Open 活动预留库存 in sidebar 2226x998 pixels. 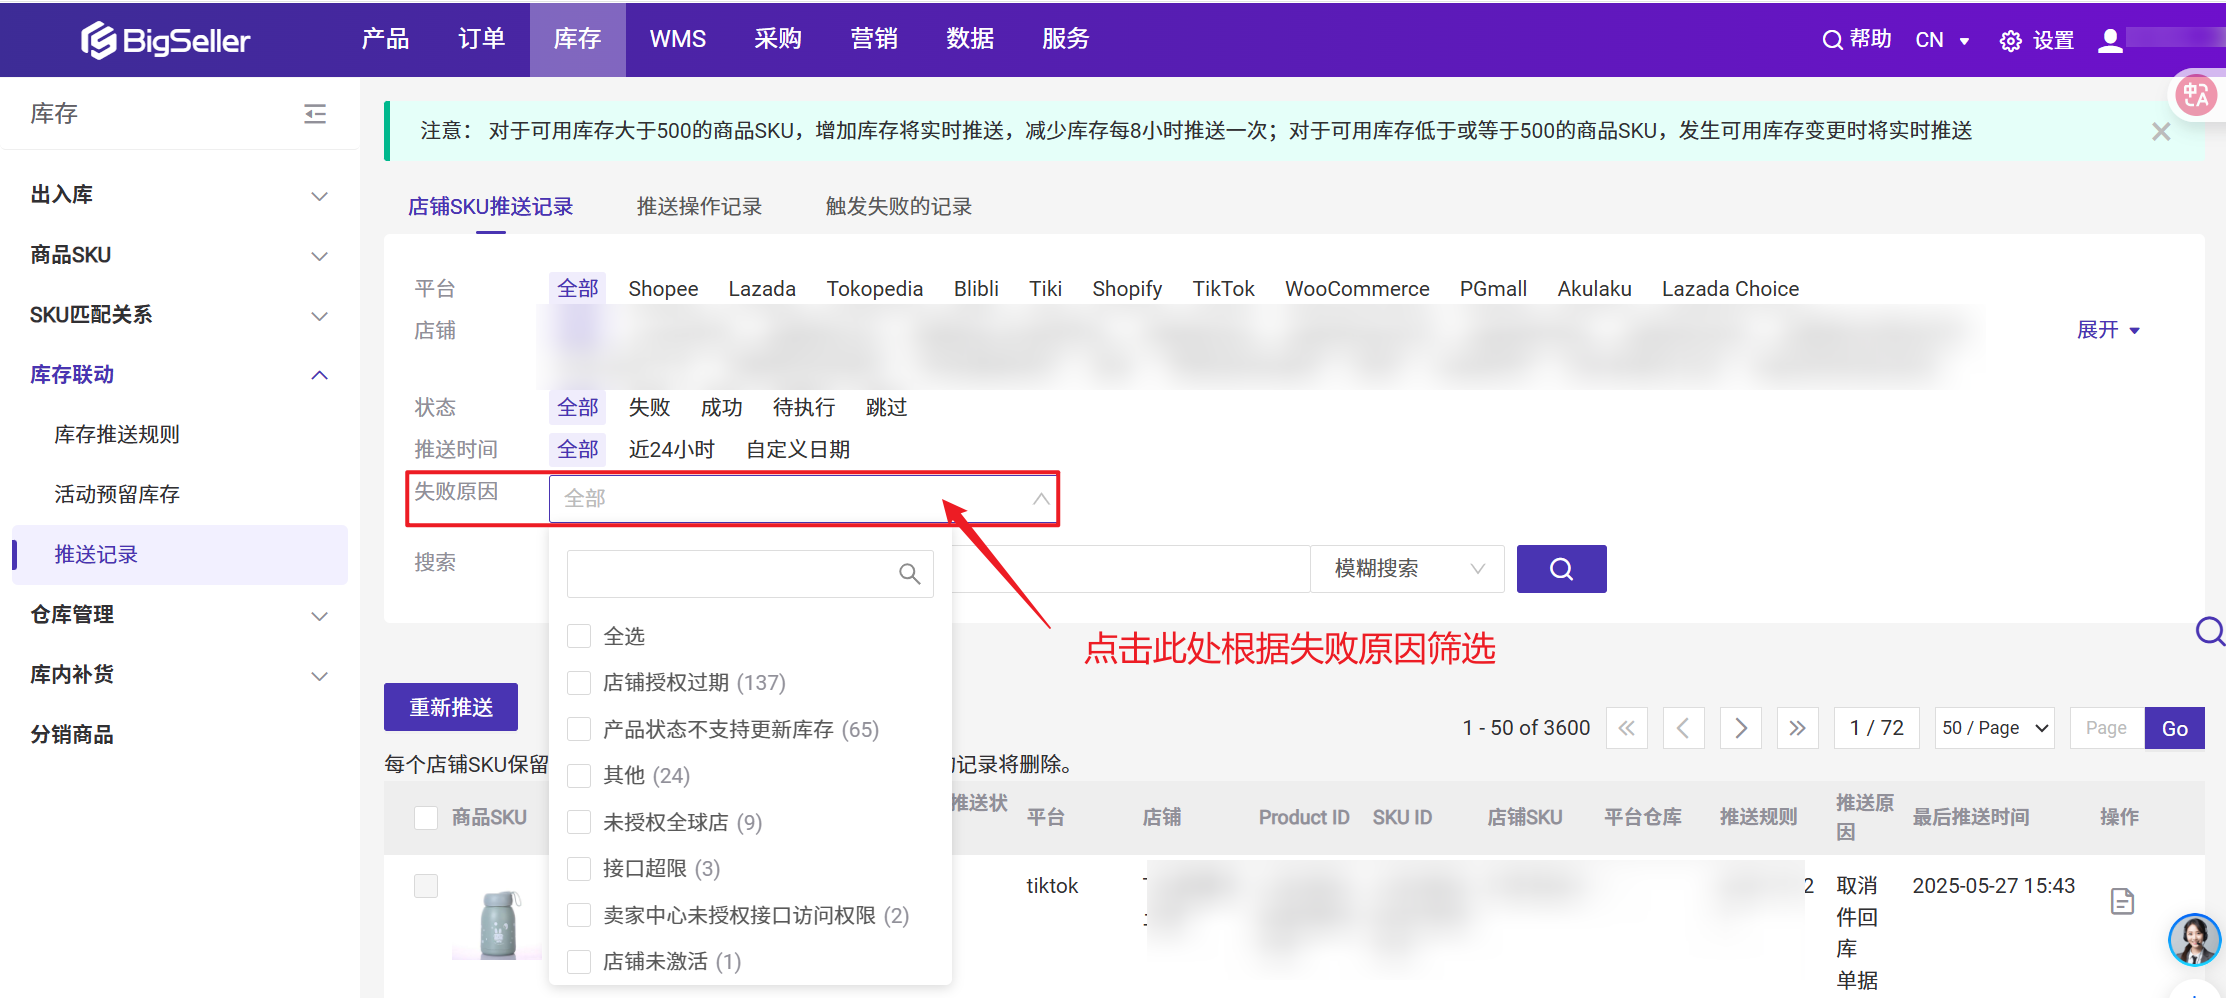point(117,495)
